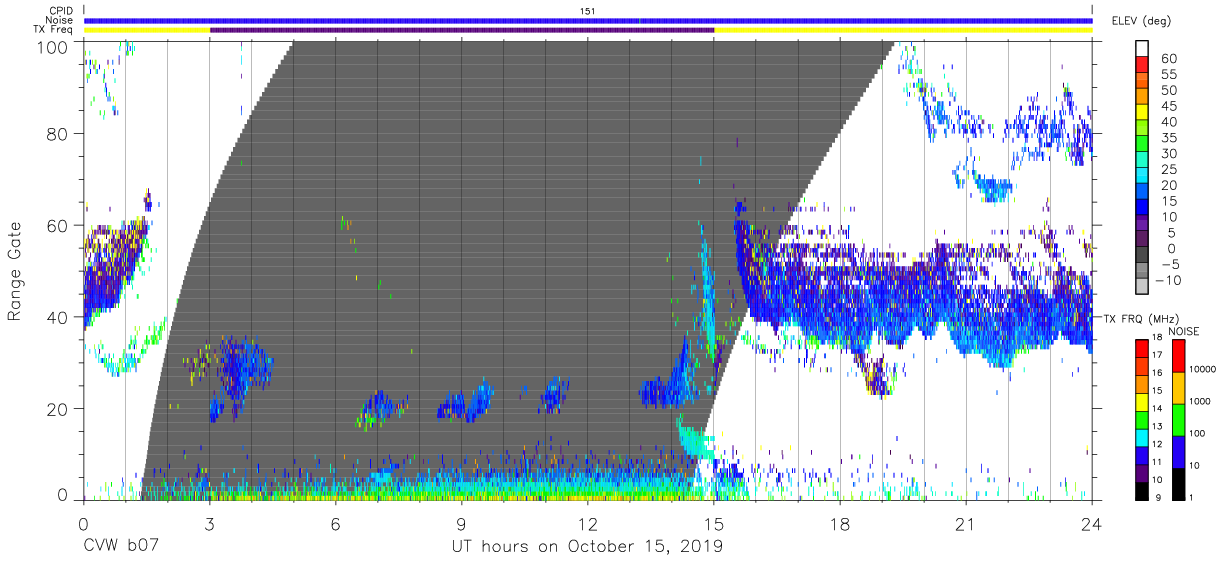Click the y-axis range gate tick '40'
This screenshot has height=567, width=1228.
tap(59, 317)
